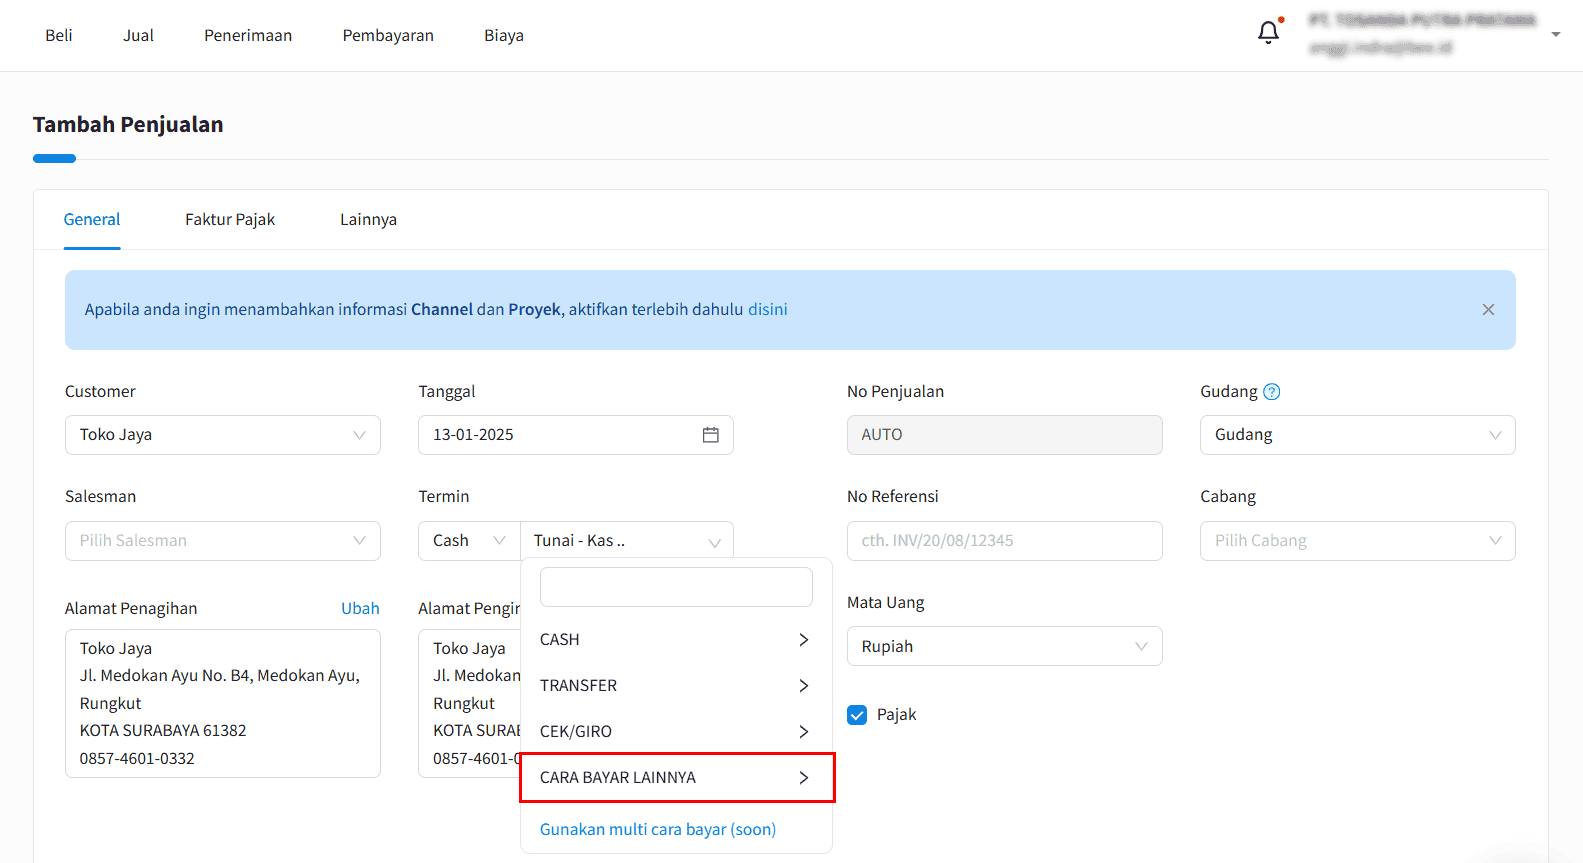Screen dimensions: 1583x863
Task: Select CARA BAYAR LAINNYA option
Action: pos(677,778)
